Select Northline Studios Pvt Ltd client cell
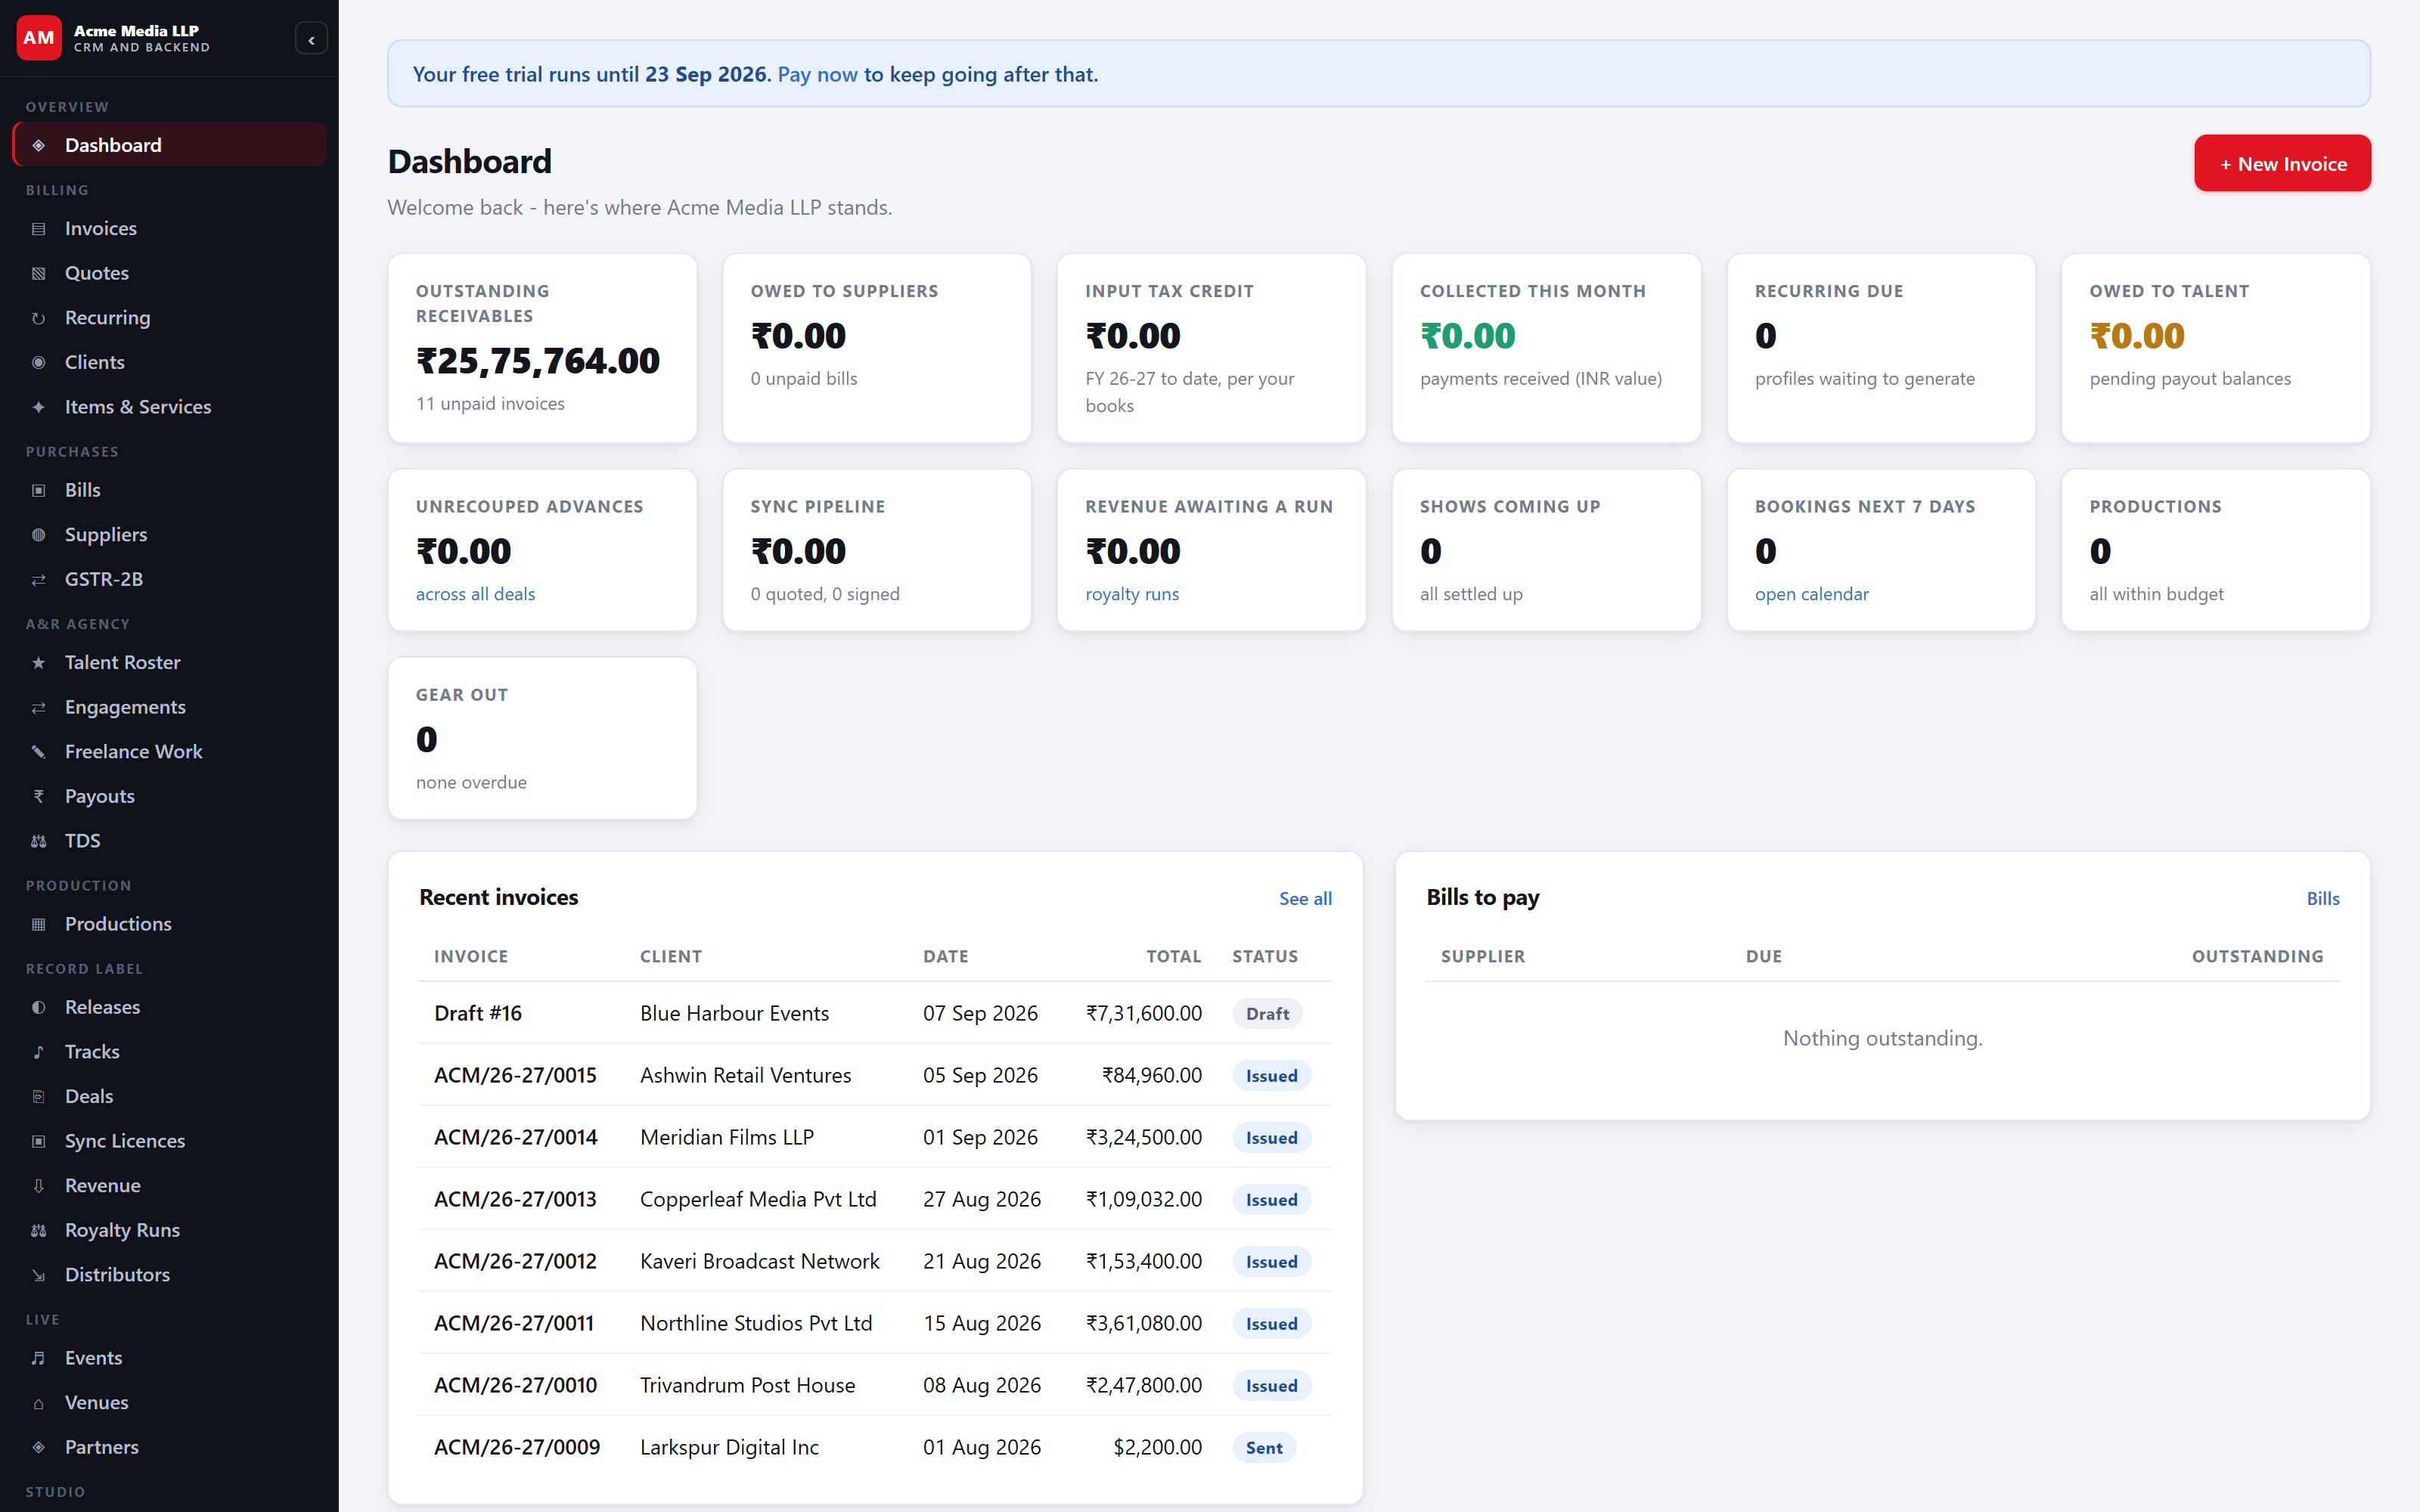This screenshot has width=2420, height=1512. pos(756,1323)
